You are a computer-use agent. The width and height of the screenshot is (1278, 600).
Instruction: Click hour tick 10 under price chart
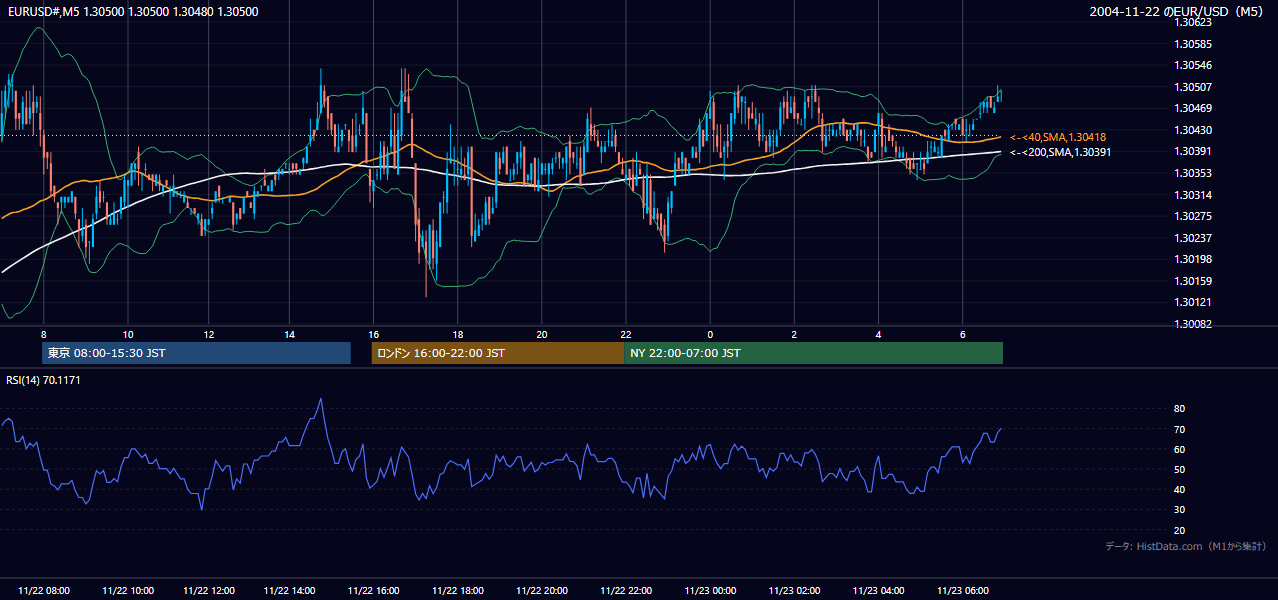point(128,334)
